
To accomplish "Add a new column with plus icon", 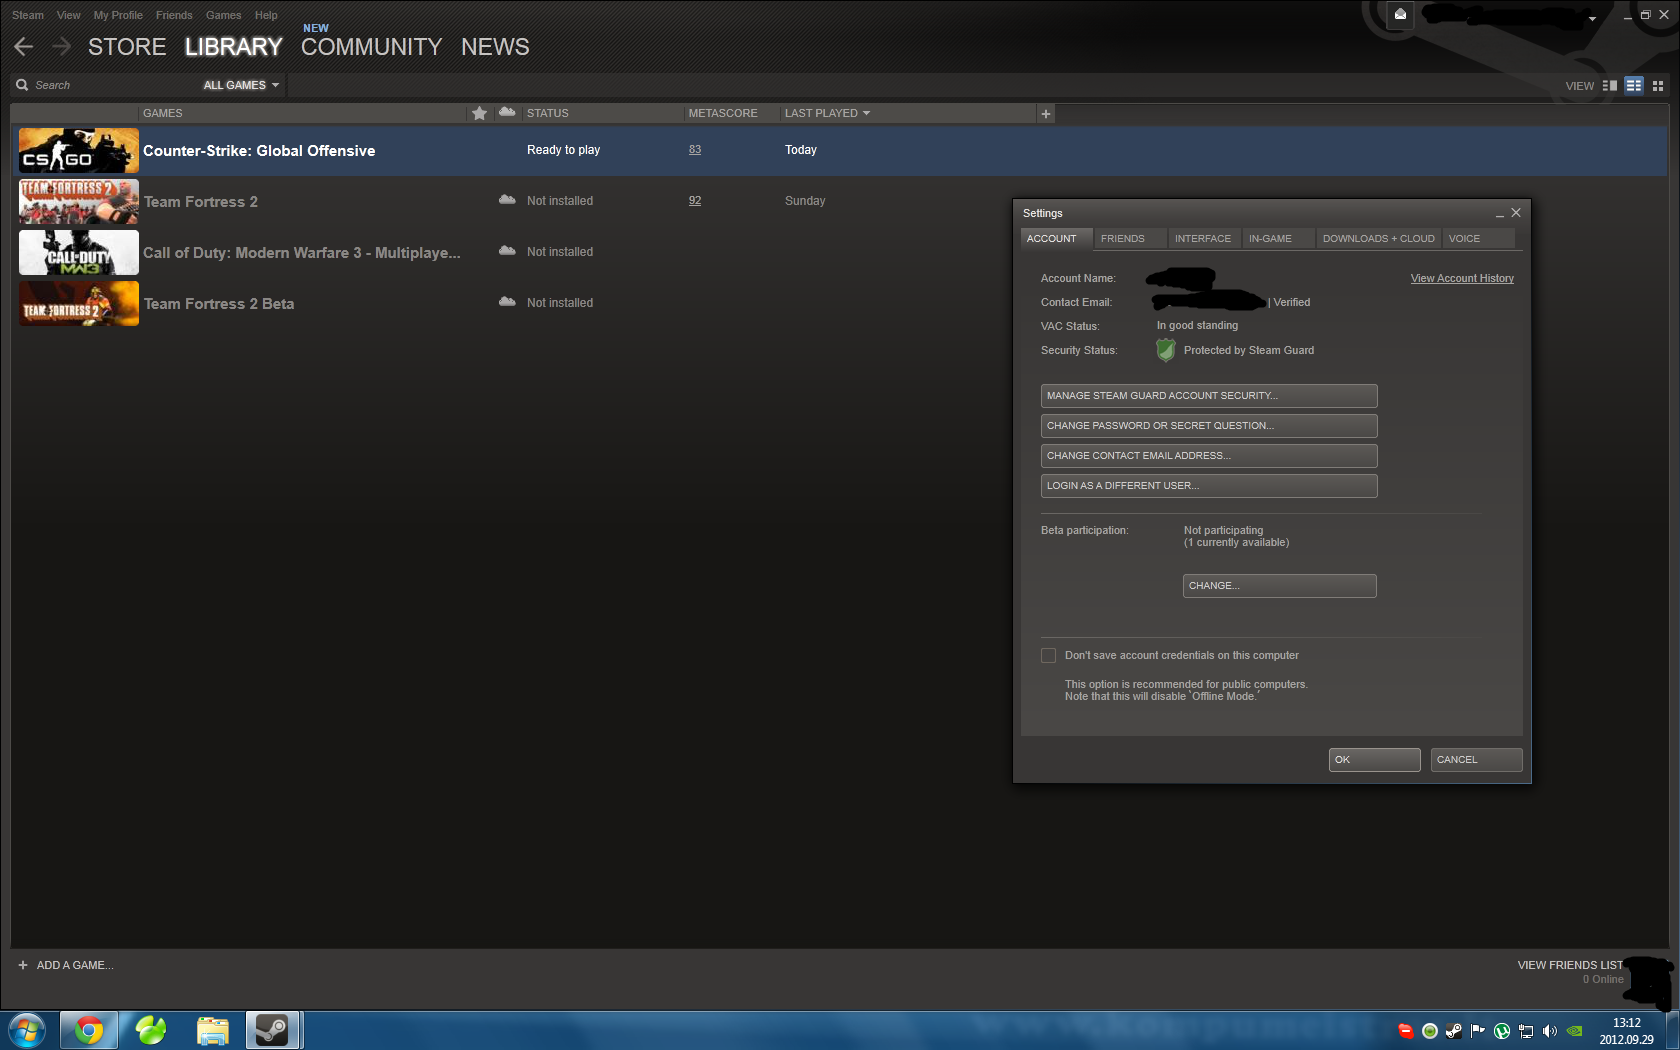I will 1046,114.
